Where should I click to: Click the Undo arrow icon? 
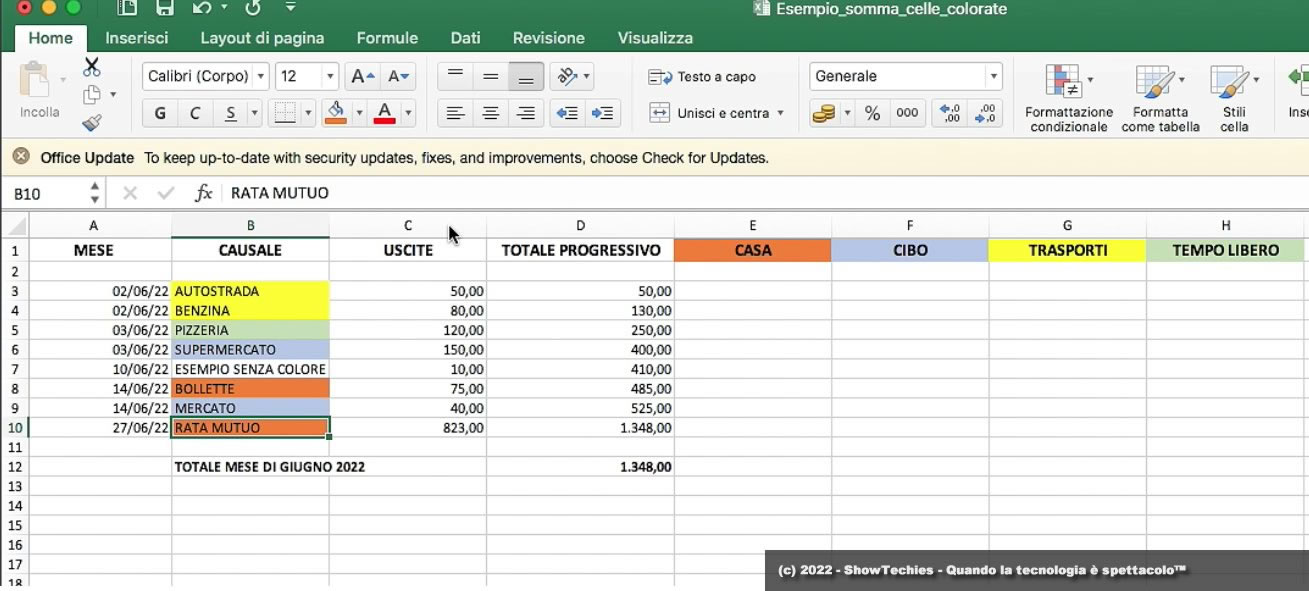[201, 8]
